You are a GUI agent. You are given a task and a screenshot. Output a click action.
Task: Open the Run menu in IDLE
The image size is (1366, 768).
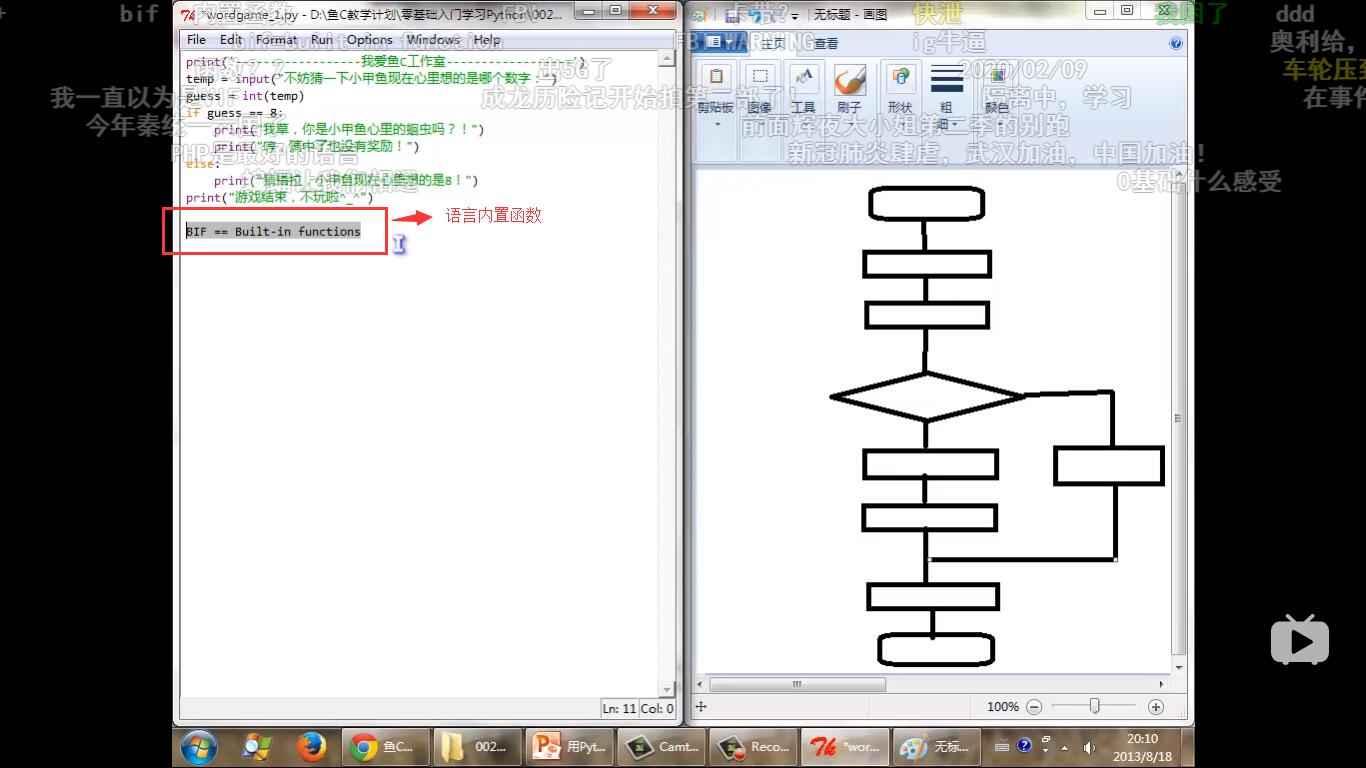tap(321, 40)
